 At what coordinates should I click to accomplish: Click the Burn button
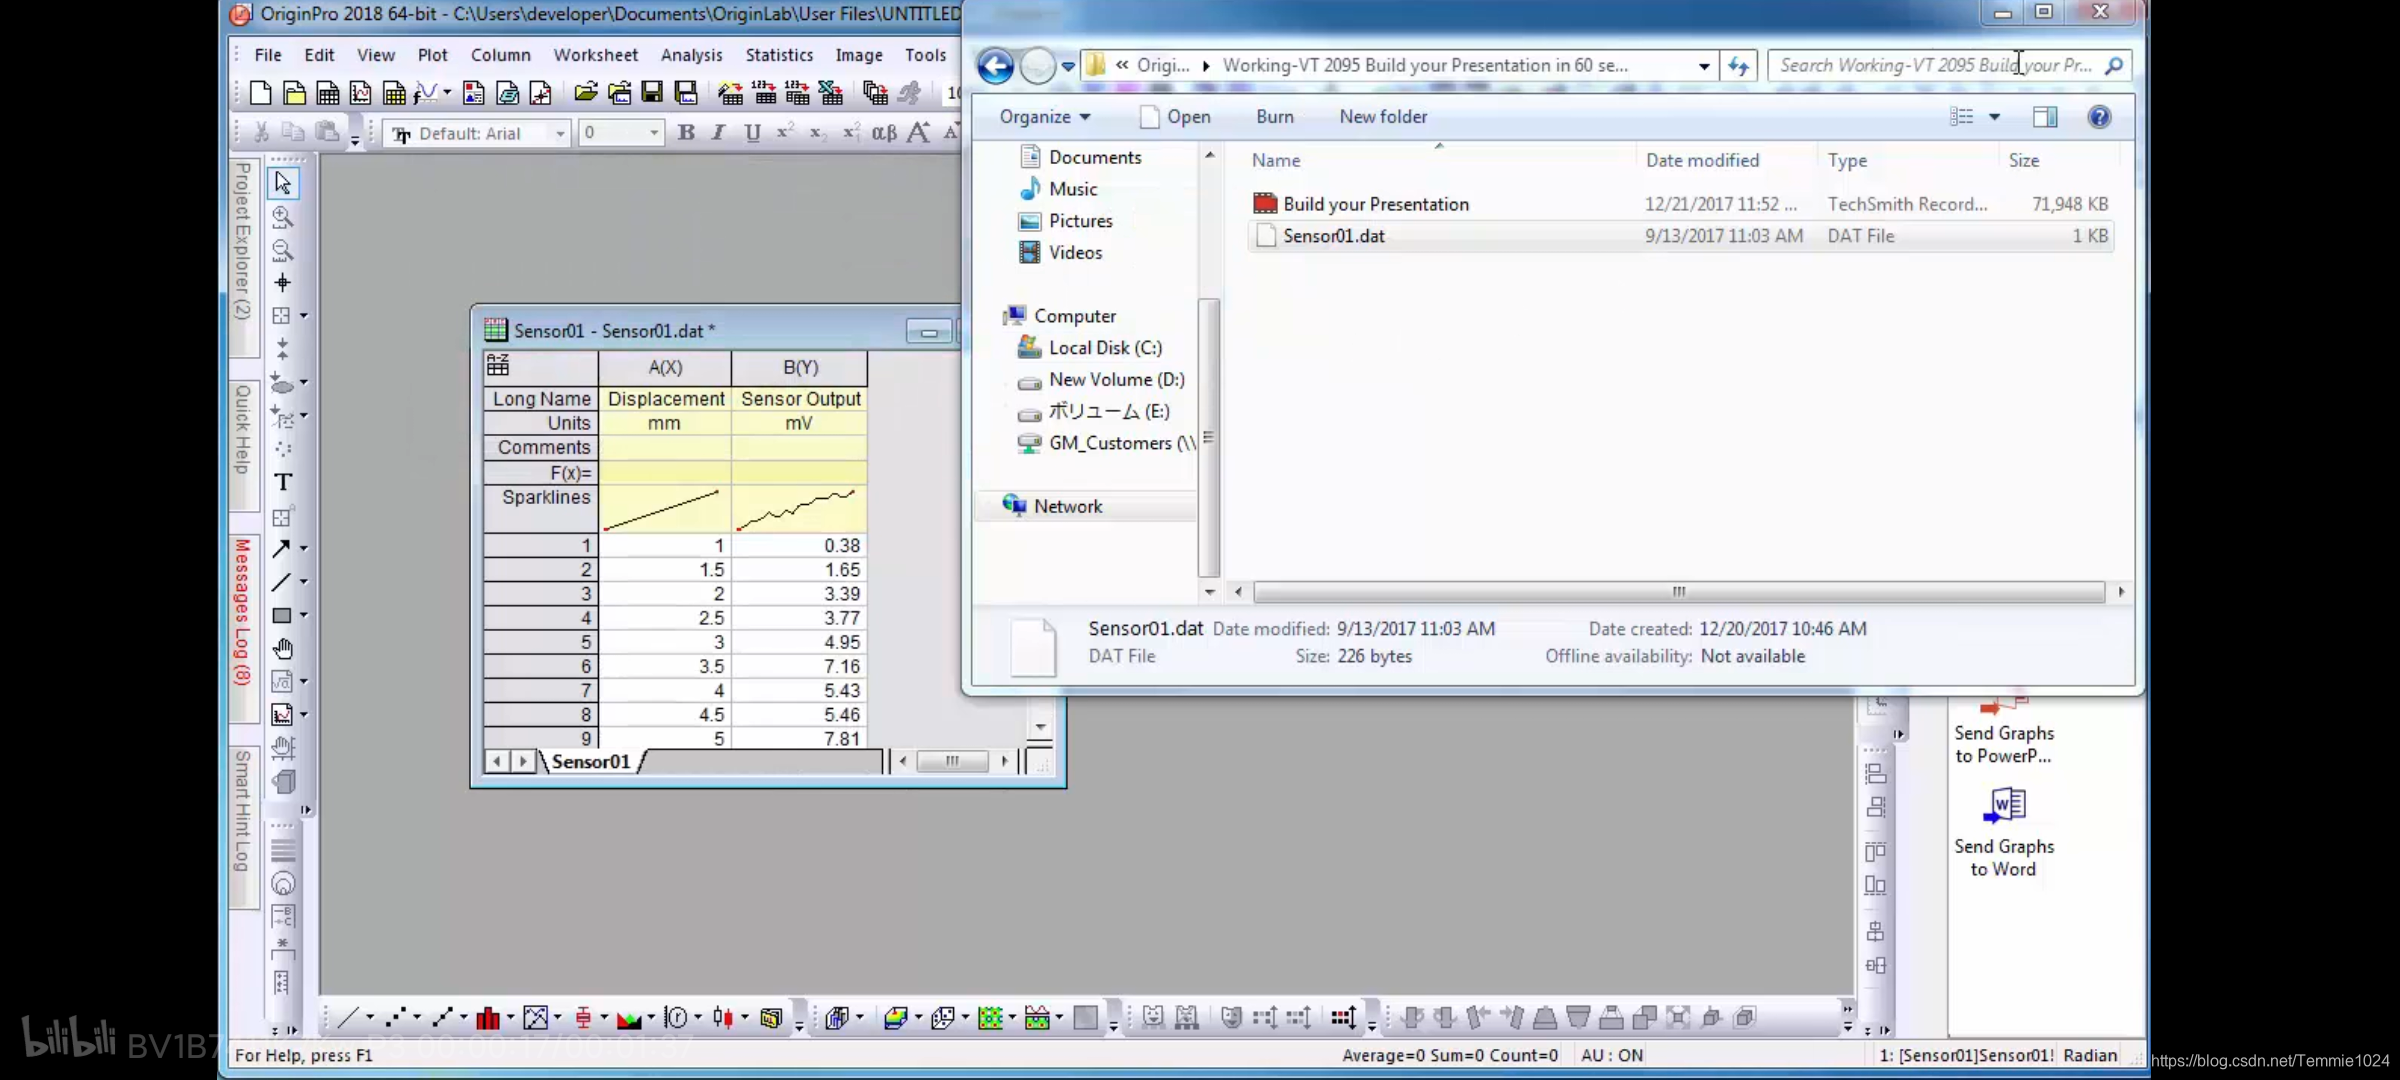(1274, 117)
